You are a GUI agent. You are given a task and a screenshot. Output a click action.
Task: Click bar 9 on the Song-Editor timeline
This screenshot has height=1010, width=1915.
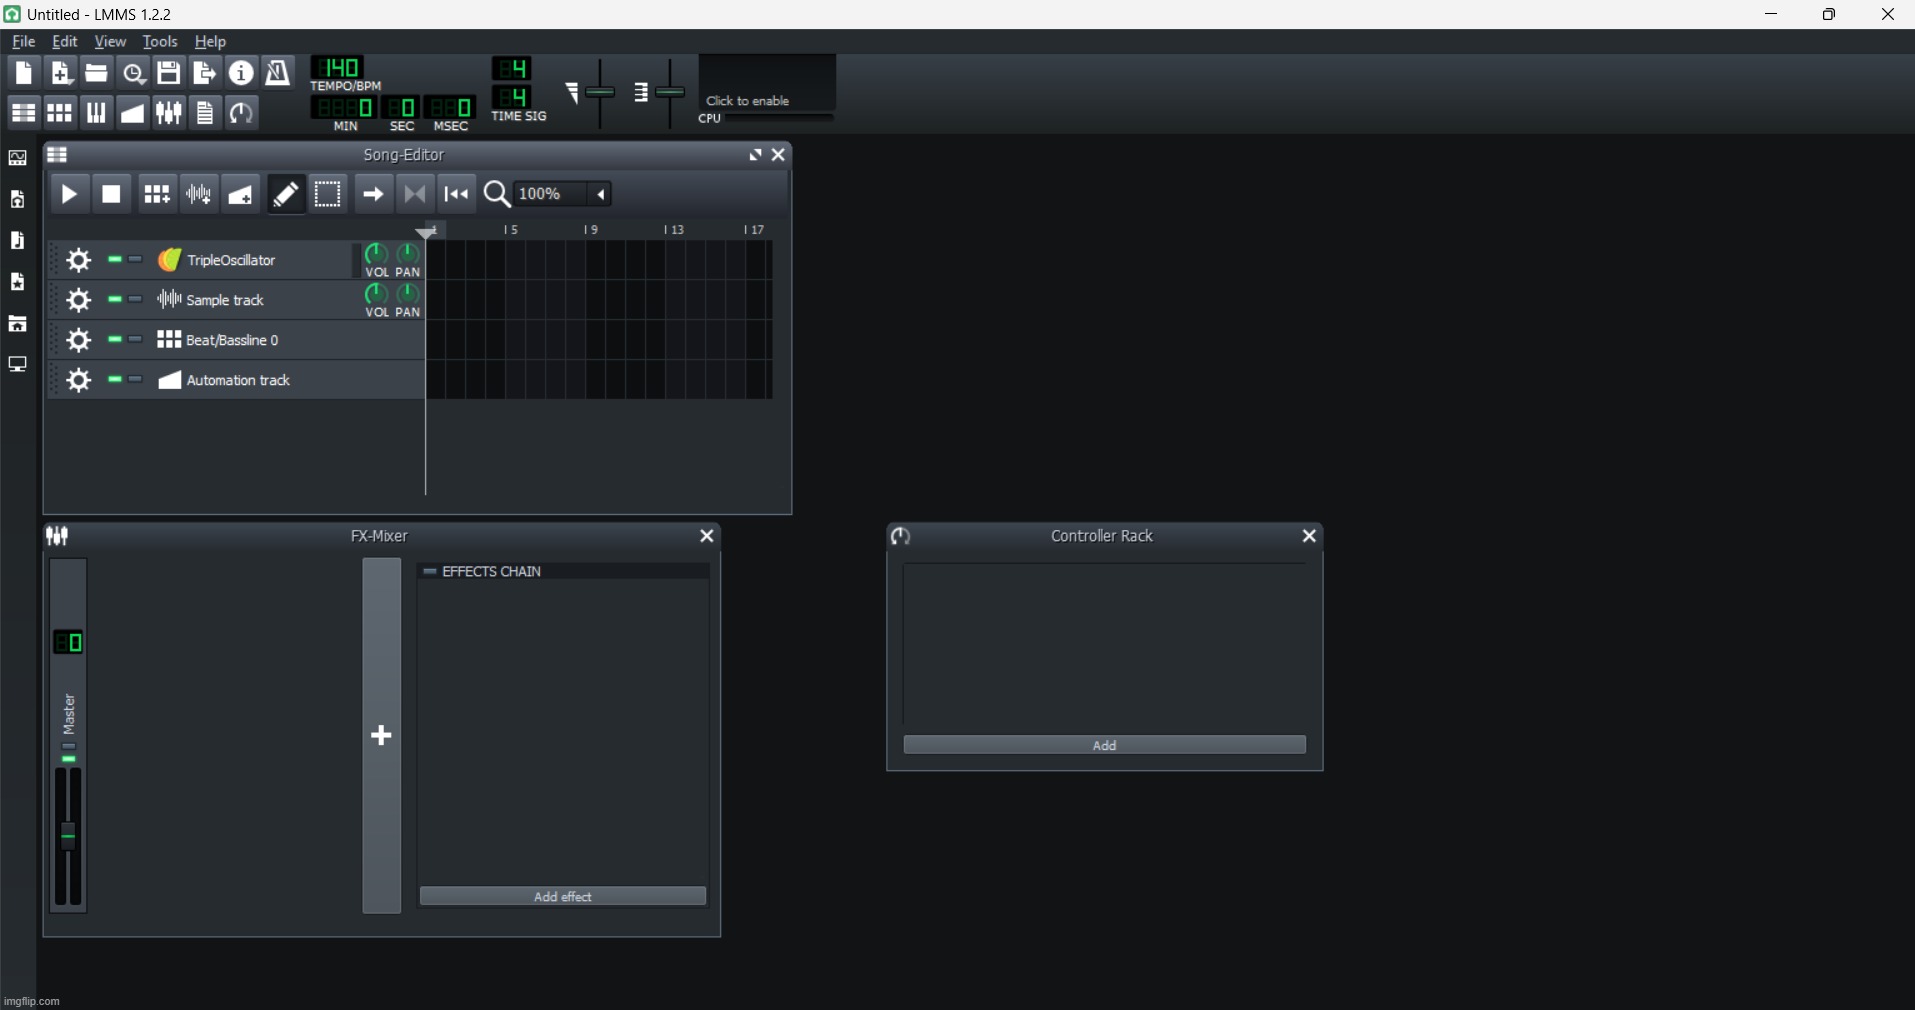point(593,230)
